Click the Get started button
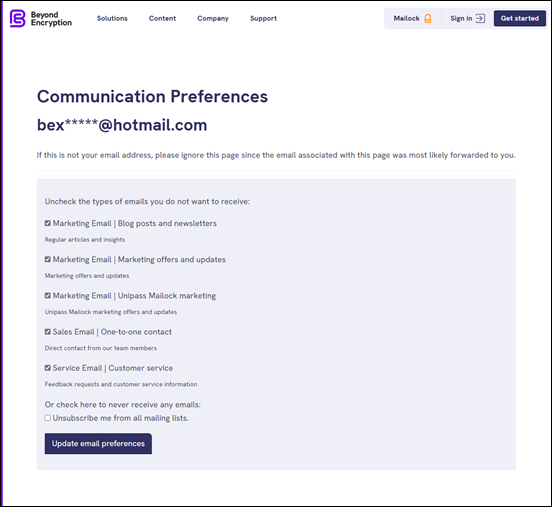 pos(520,18)
